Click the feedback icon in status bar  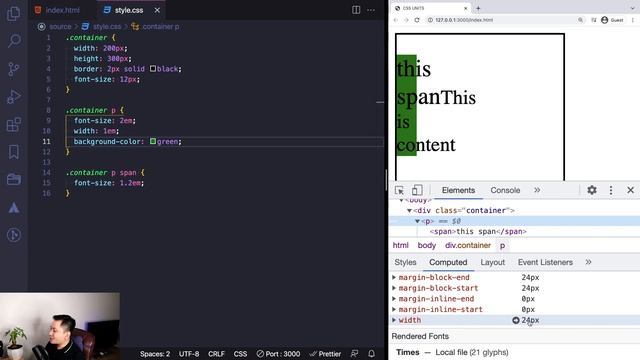[354, 354]
